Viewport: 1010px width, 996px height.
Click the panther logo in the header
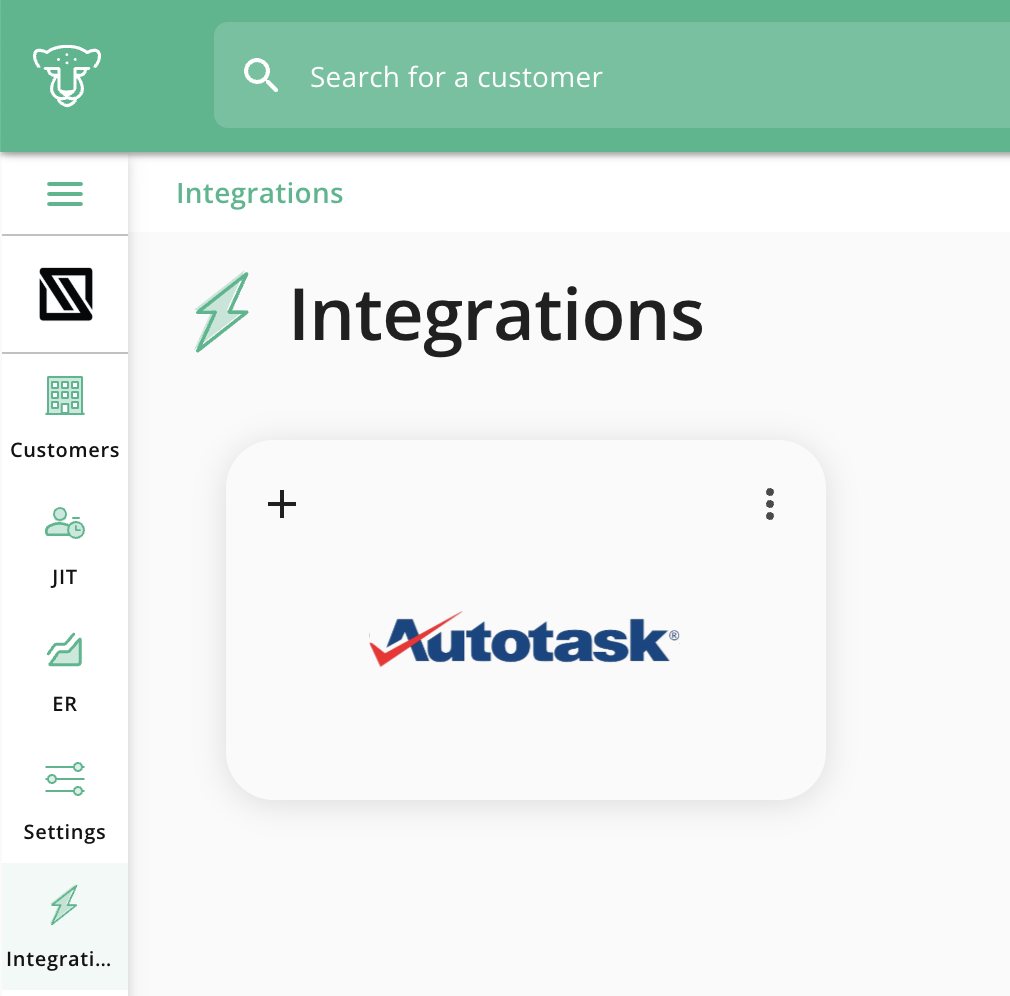pyautogui.click(x=66, y=76)
